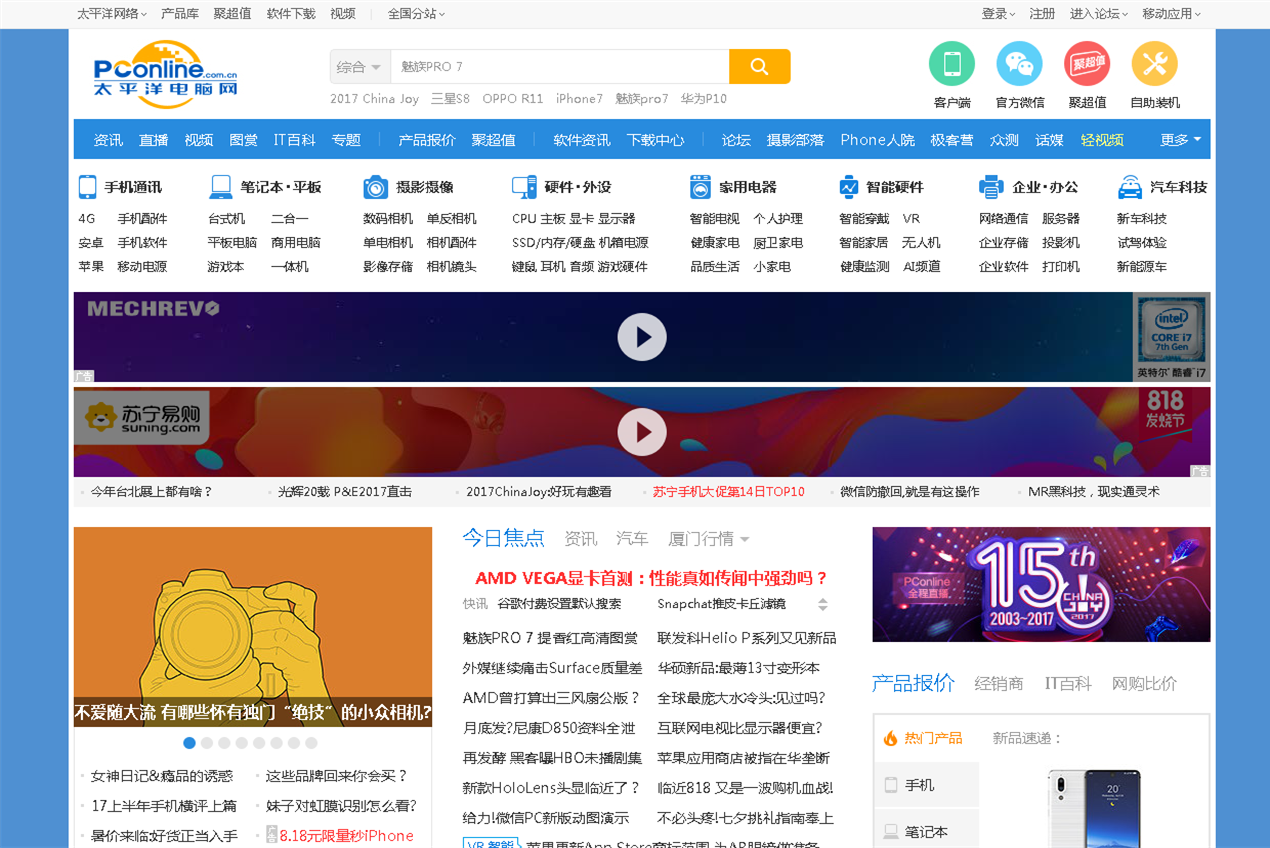Switch to the 经销商 tab

999,684
